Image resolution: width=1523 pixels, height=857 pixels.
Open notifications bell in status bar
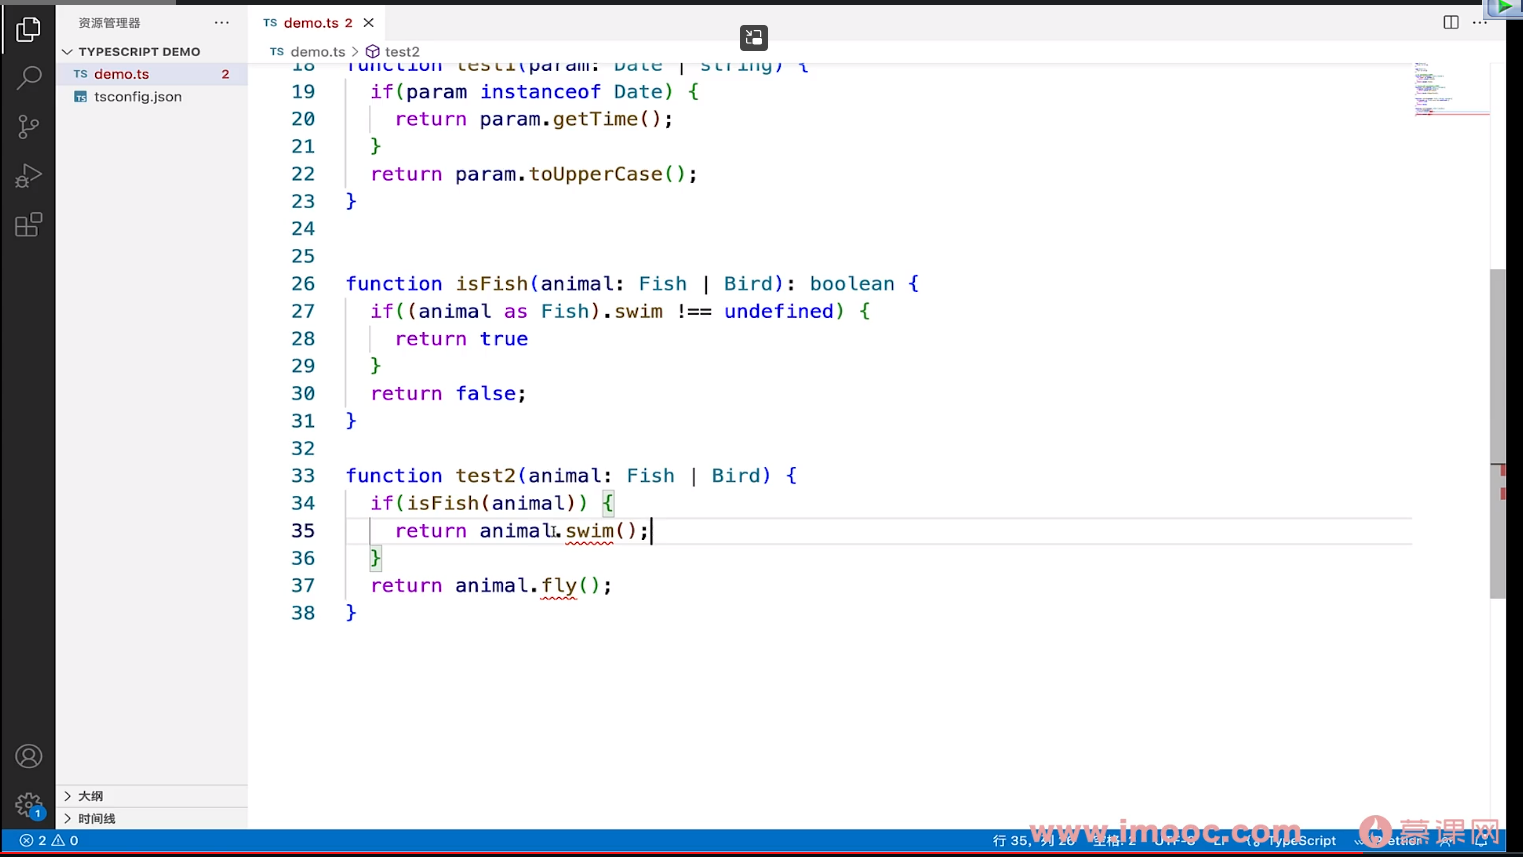point(1481,841)
